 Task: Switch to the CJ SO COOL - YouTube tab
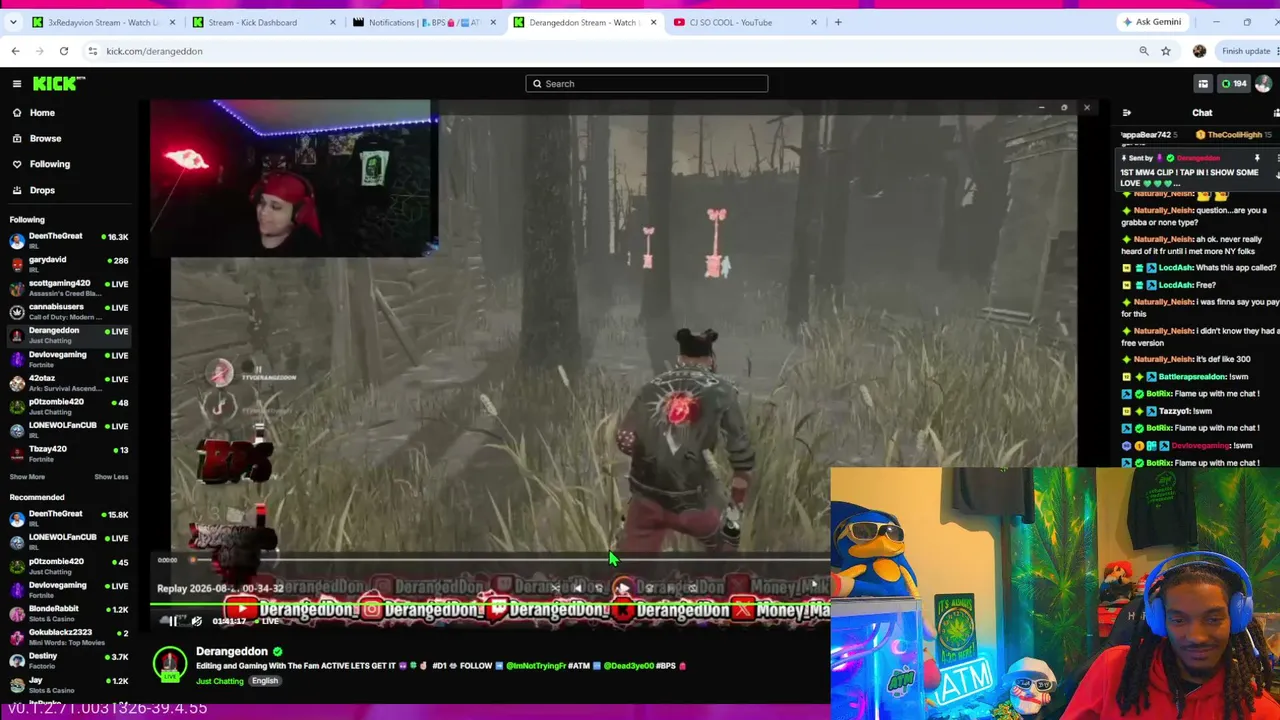coord(744,22)
